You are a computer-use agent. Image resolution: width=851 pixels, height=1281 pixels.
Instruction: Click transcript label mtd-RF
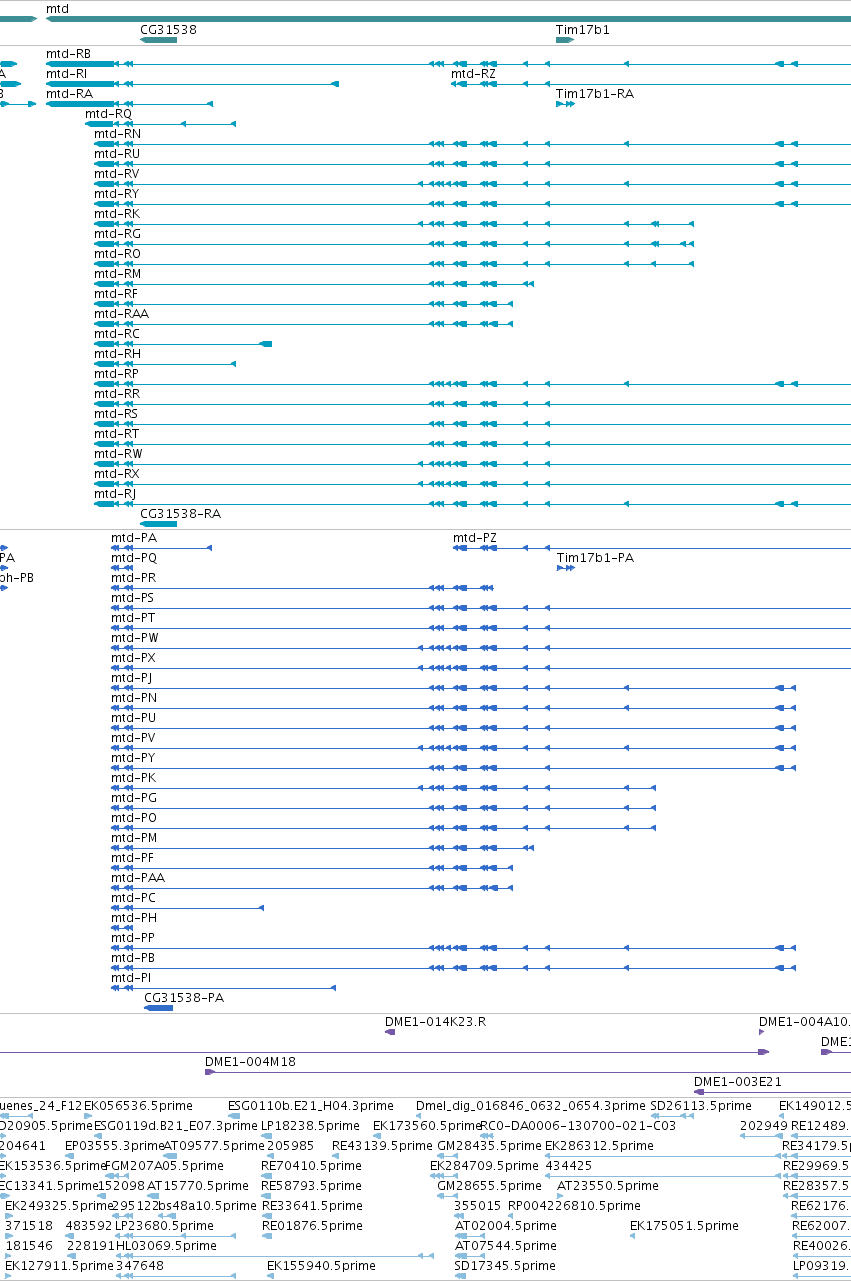click(x=116, y=293)
